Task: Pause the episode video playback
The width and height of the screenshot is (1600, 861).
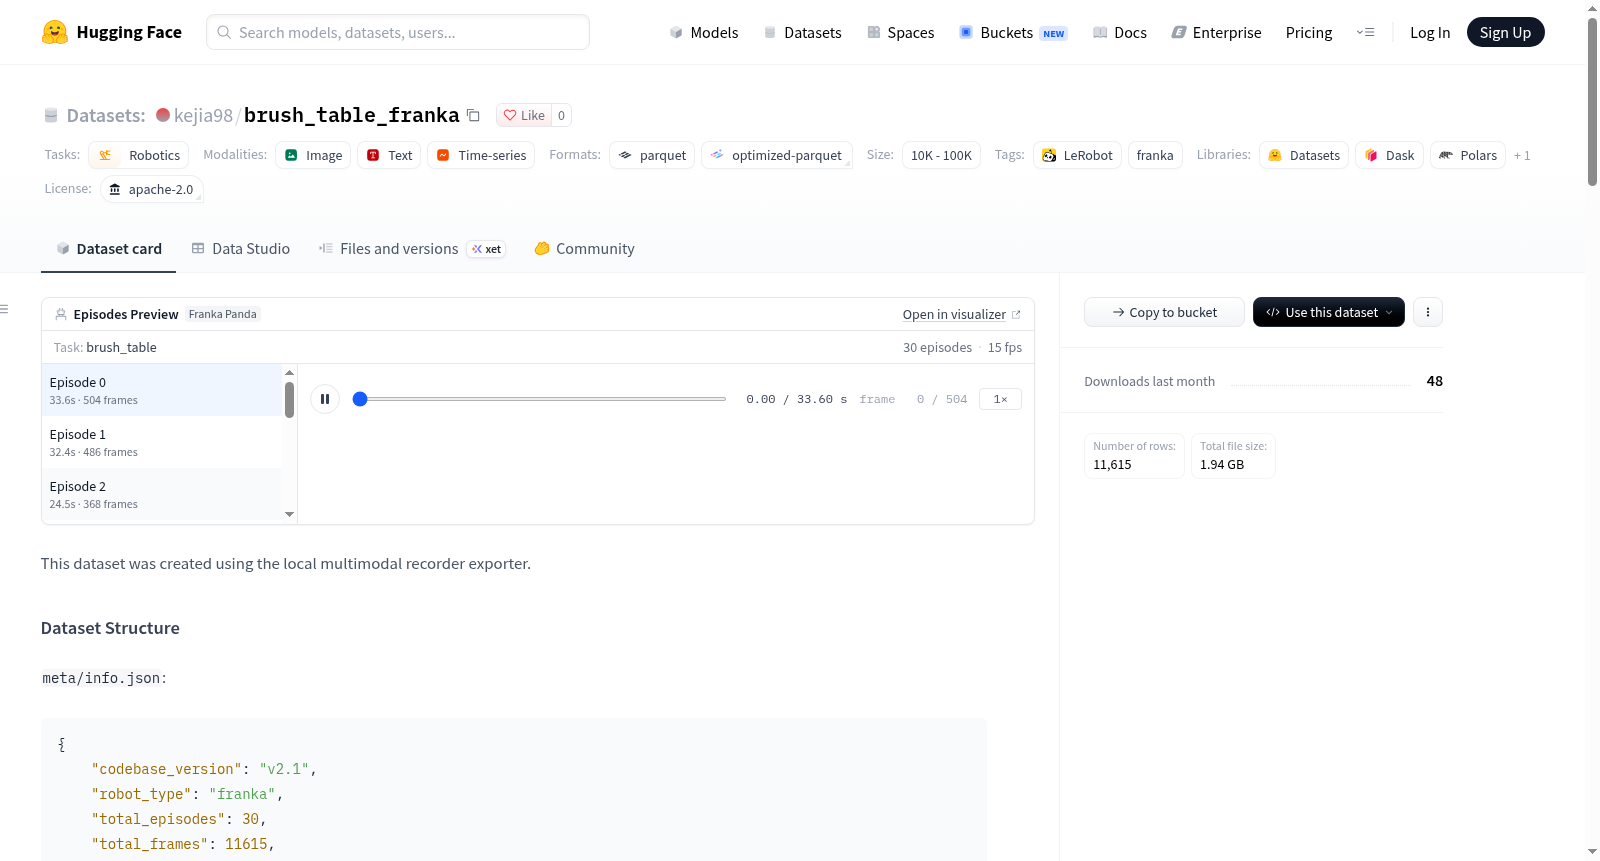Action: coord(325,399)
